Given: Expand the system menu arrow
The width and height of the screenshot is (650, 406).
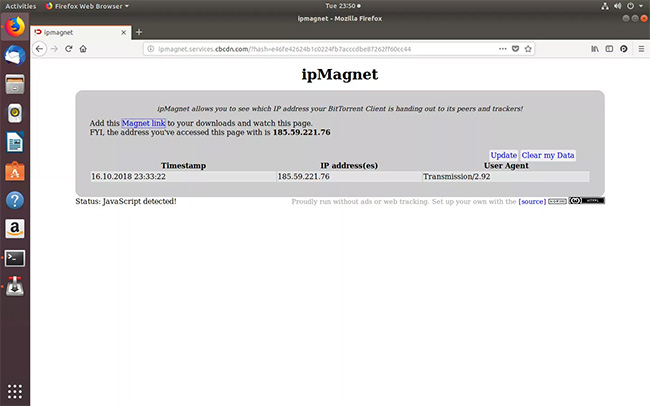Looking at the screenshot, I should pos(641,6).
